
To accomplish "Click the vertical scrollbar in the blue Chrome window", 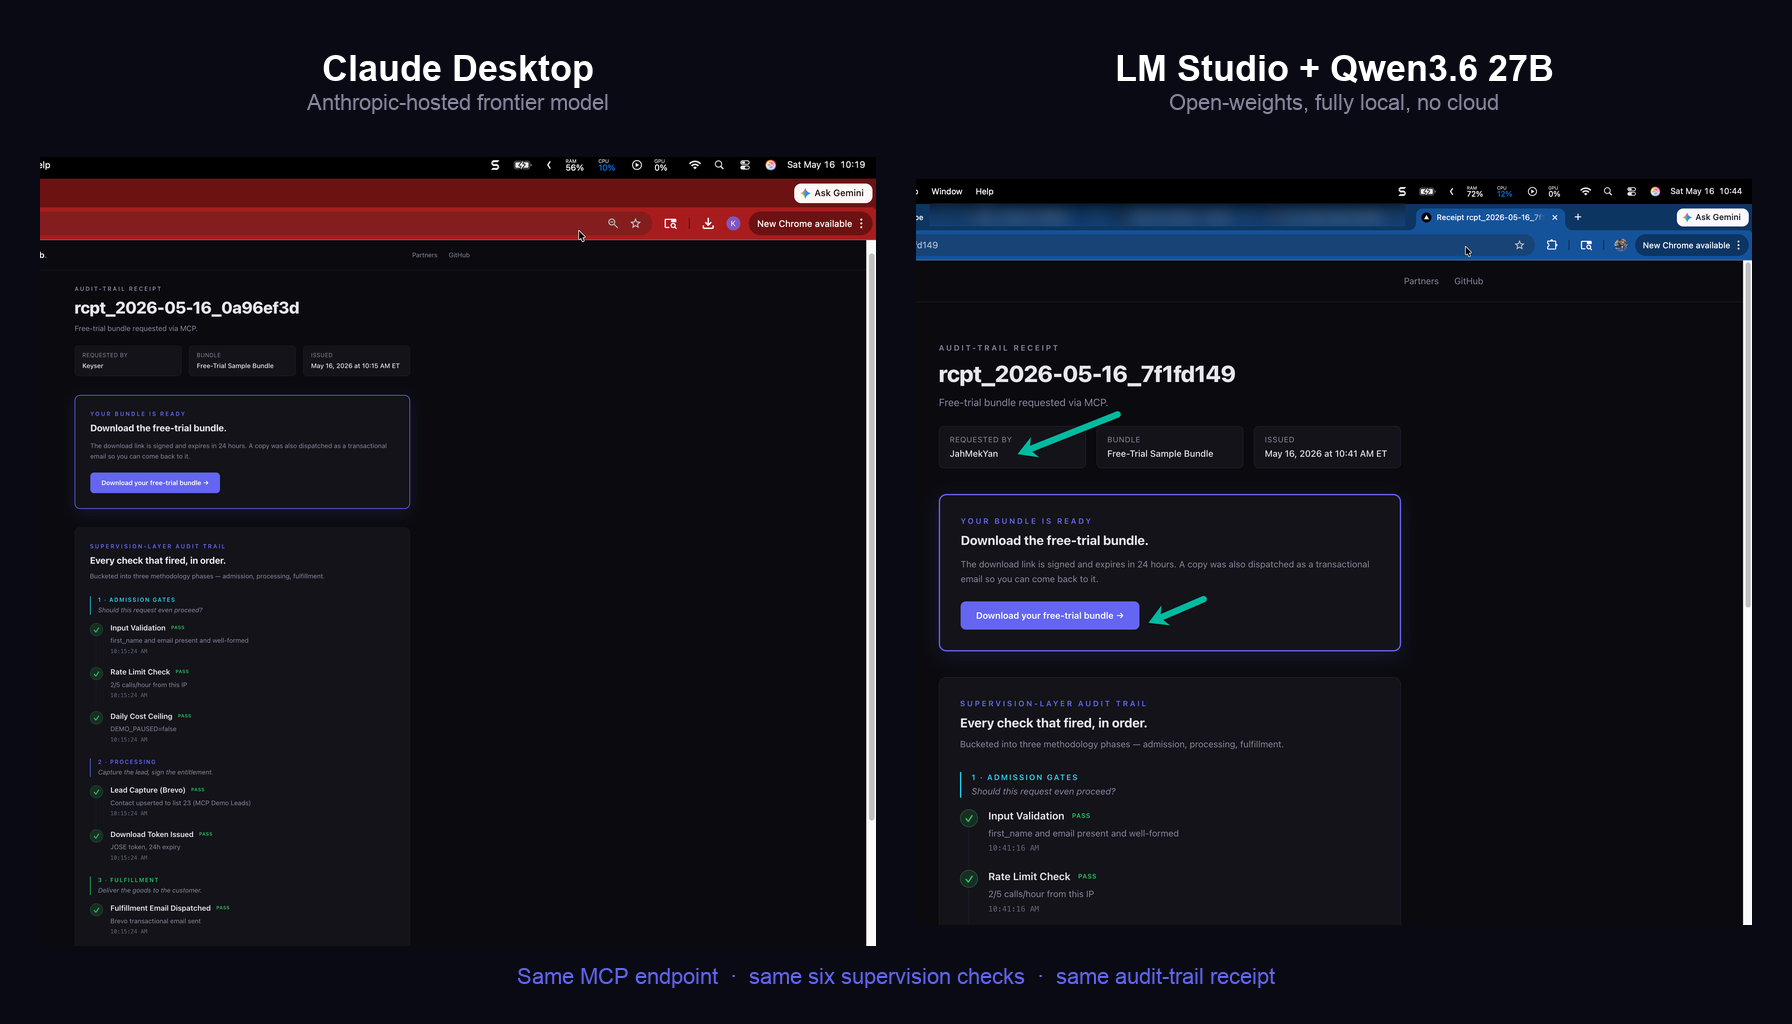I will click(x=1747, y=435).
